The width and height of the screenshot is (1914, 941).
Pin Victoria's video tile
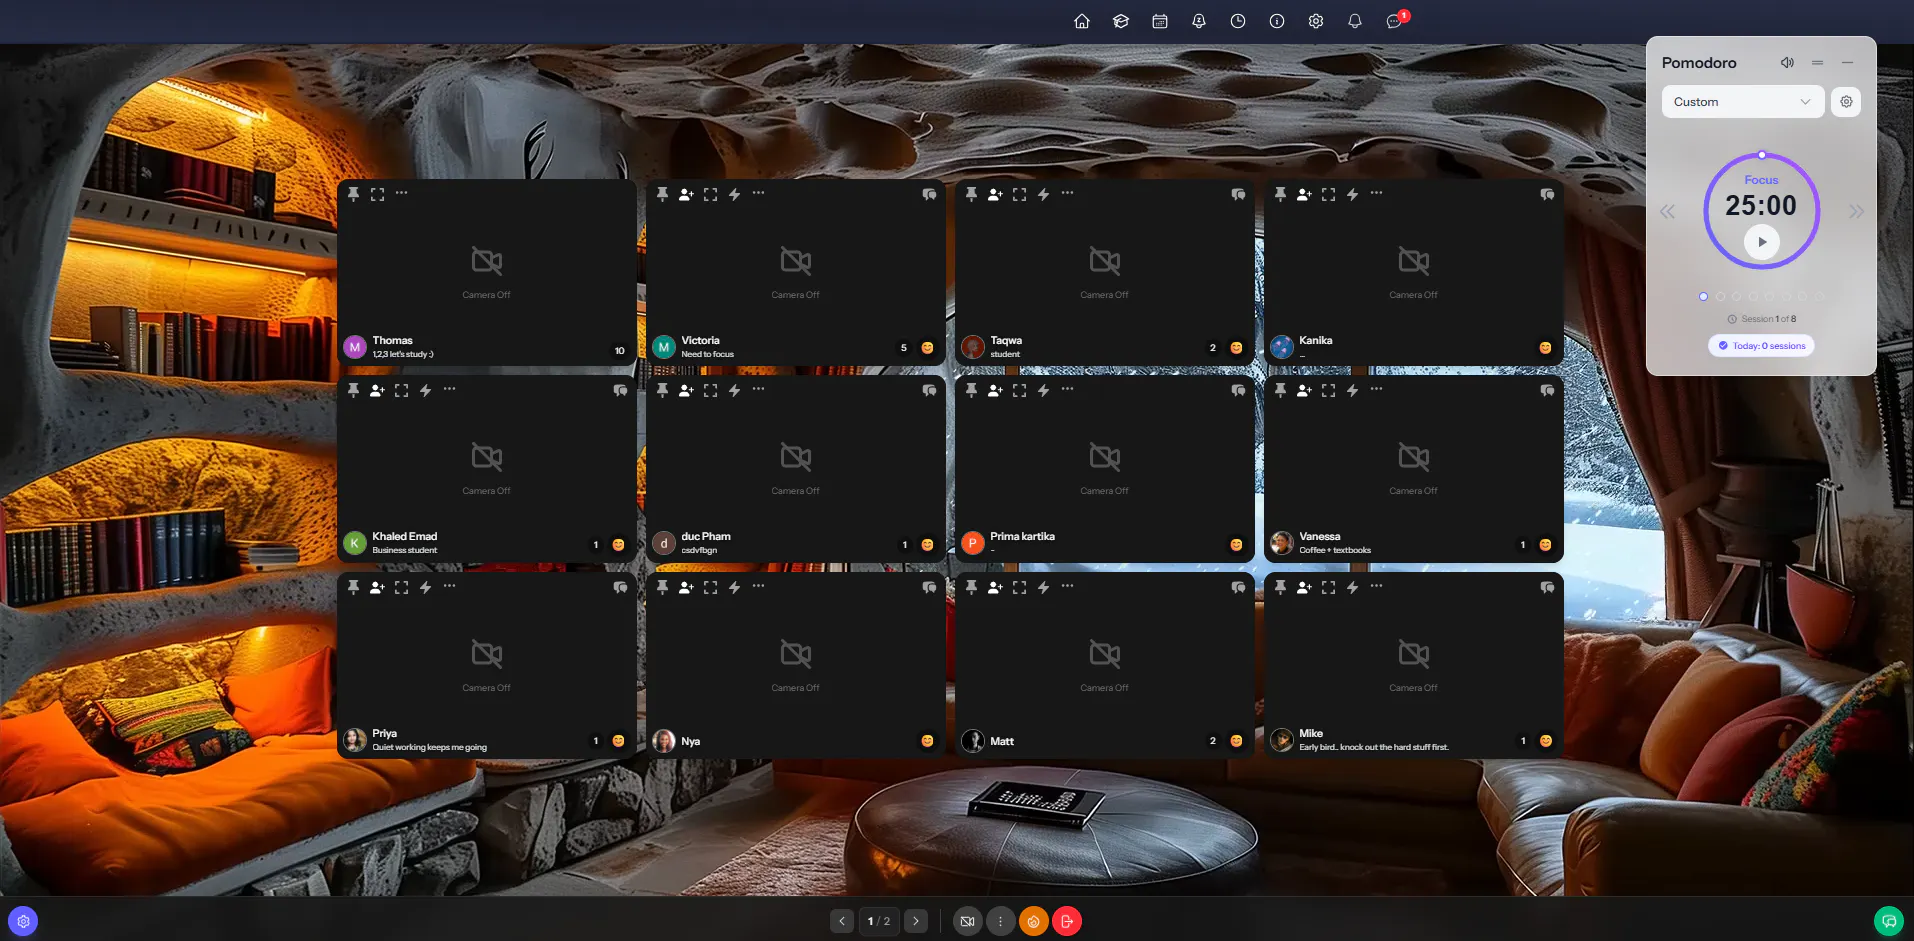click(x=662, y=194)
